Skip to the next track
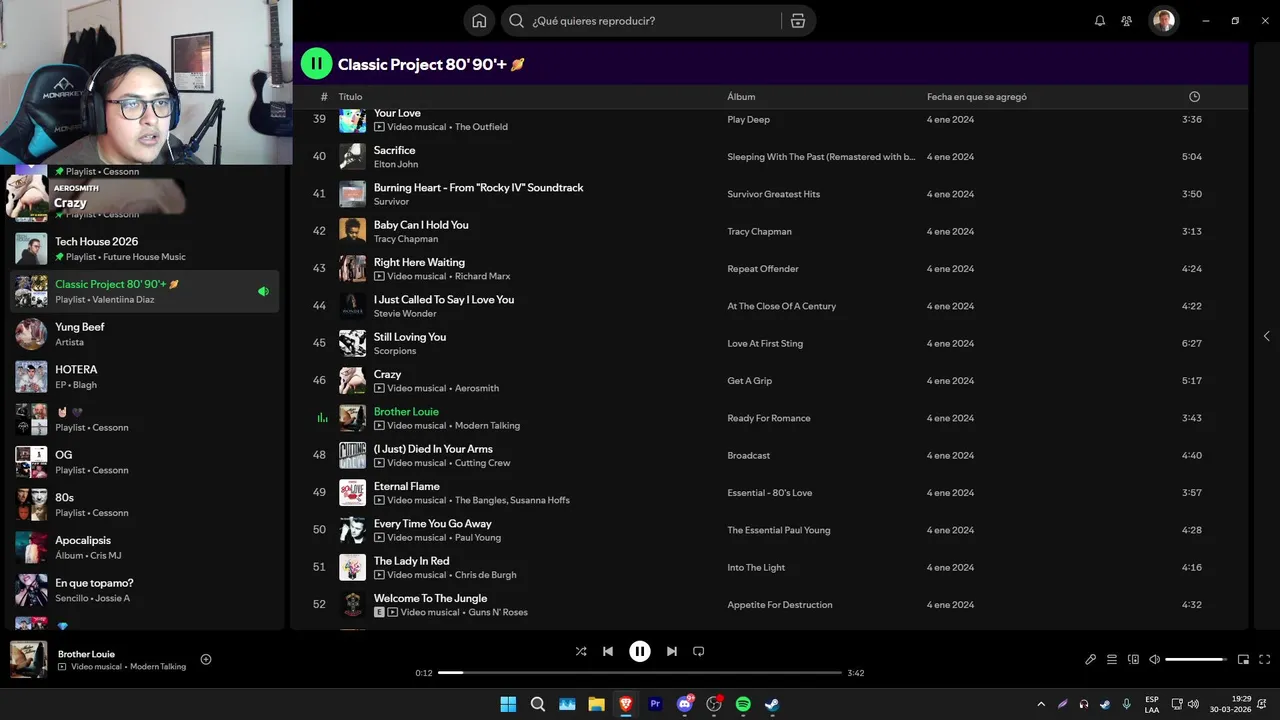Screen dimensions: 1280x720 pos(672,651)
